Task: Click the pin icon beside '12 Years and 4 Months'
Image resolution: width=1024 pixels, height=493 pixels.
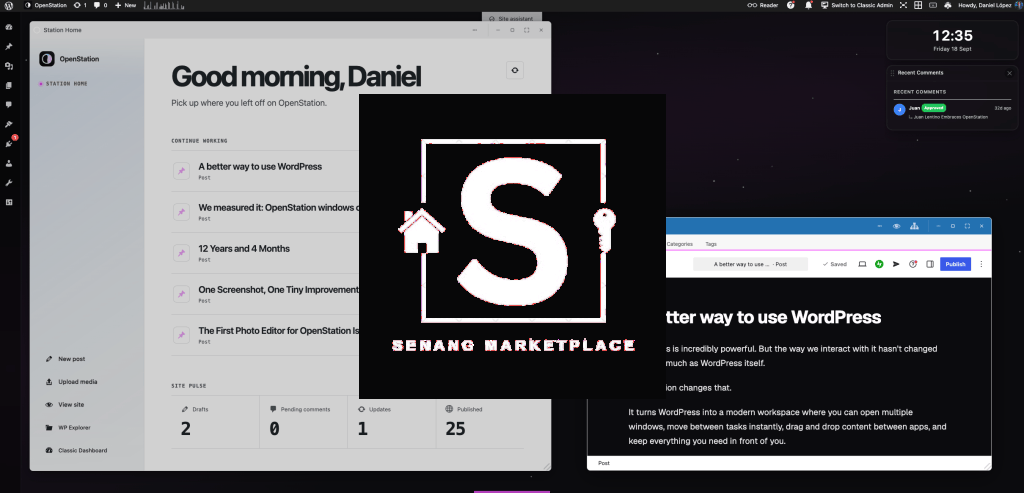Action: coord(182,253)
